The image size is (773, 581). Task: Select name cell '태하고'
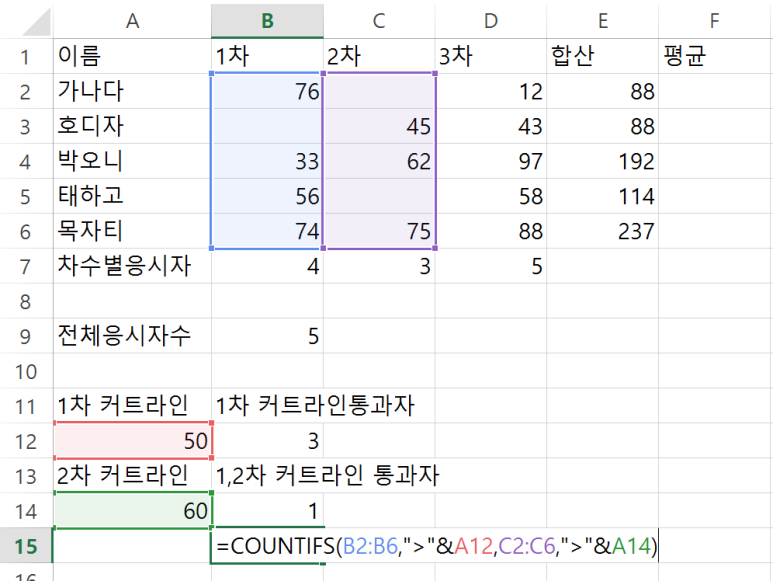click(132, 197)
